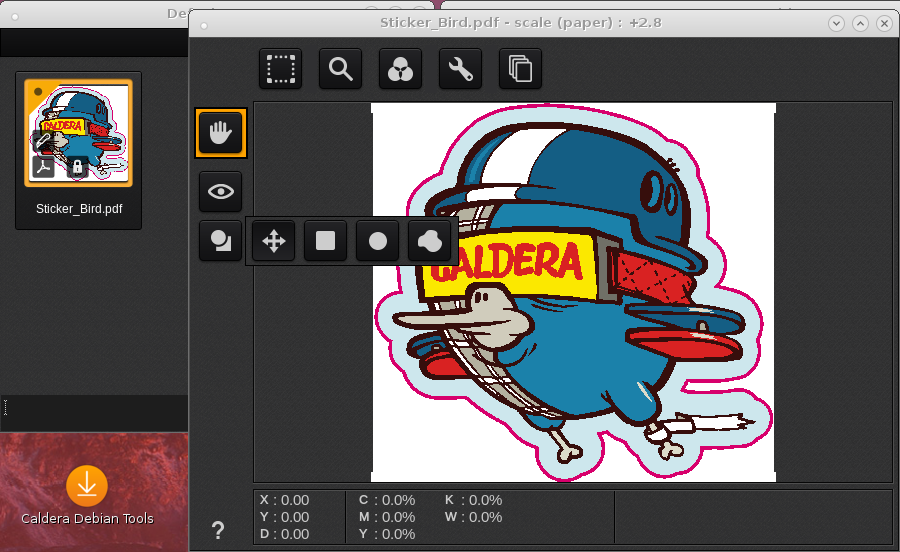
Task: Click the PDF badge on thumbnail
Action: point(44,168)
